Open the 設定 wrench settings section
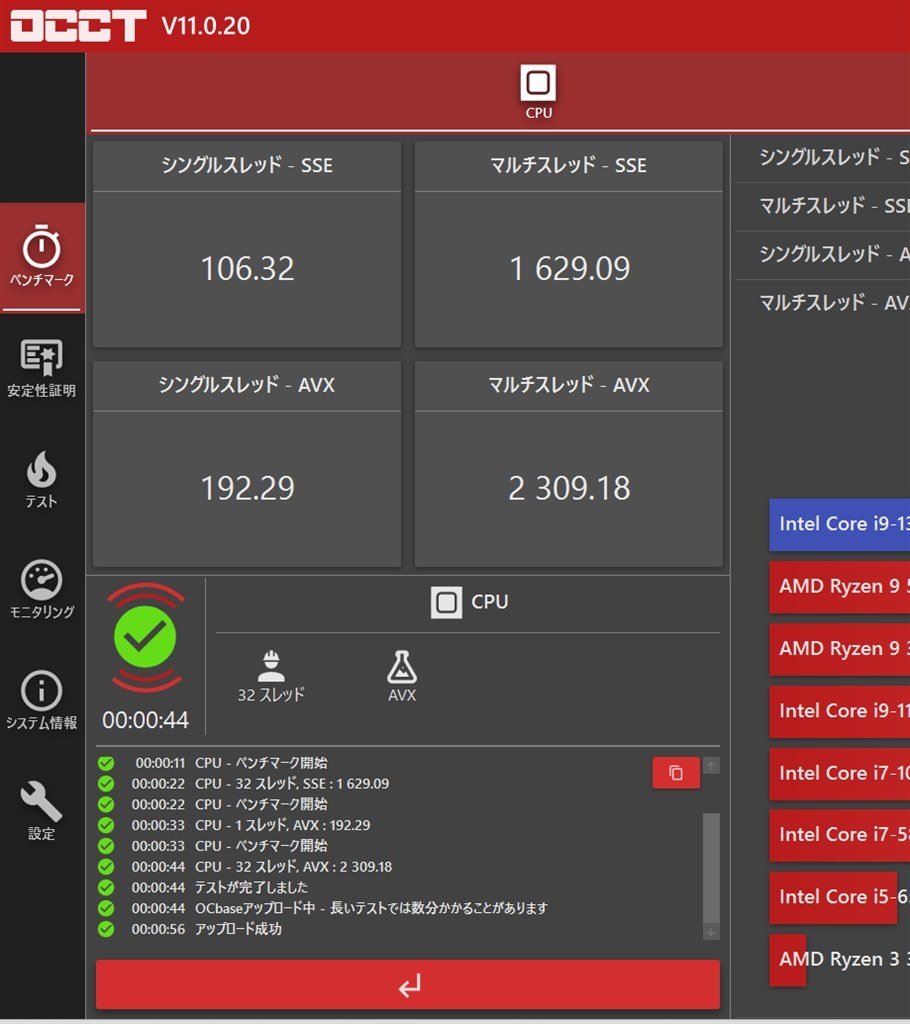This screenshot has height=1024, width=910. point(42,811)
